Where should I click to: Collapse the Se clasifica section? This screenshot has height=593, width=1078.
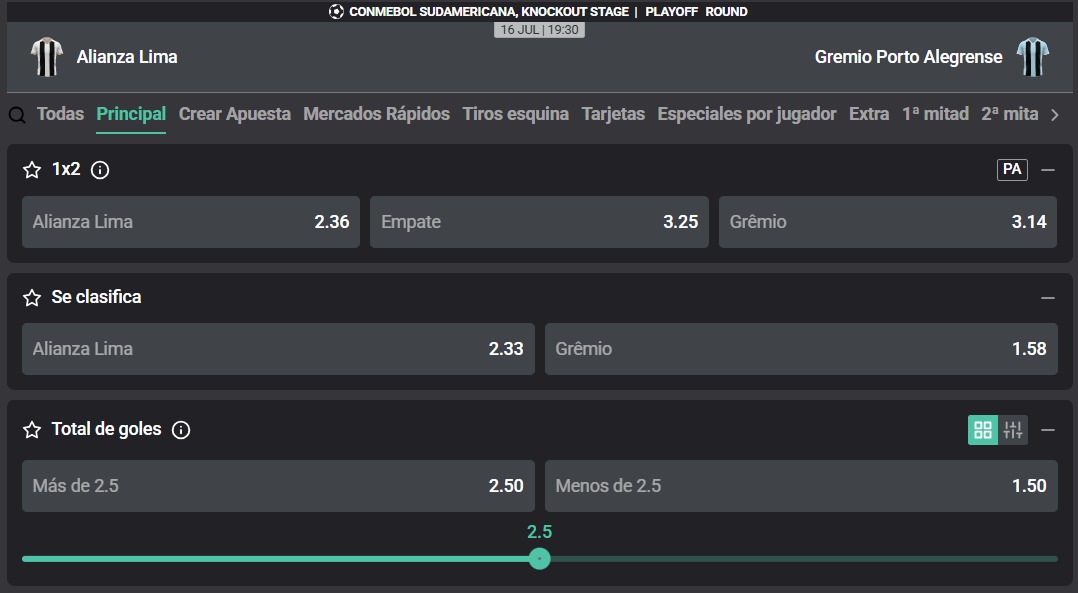[x=1048, y=298]
